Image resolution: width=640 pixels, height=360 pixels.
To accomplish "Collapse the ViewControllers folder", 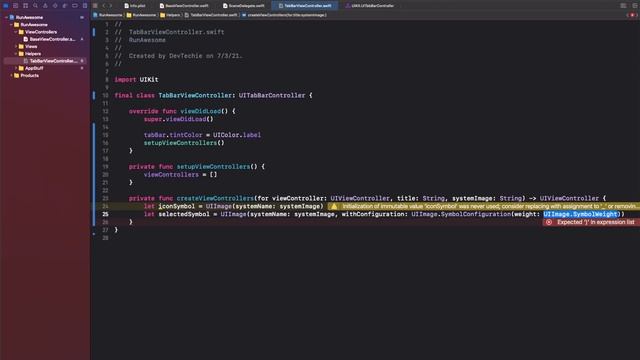I will pyautogui.click(x=16, y=32).
